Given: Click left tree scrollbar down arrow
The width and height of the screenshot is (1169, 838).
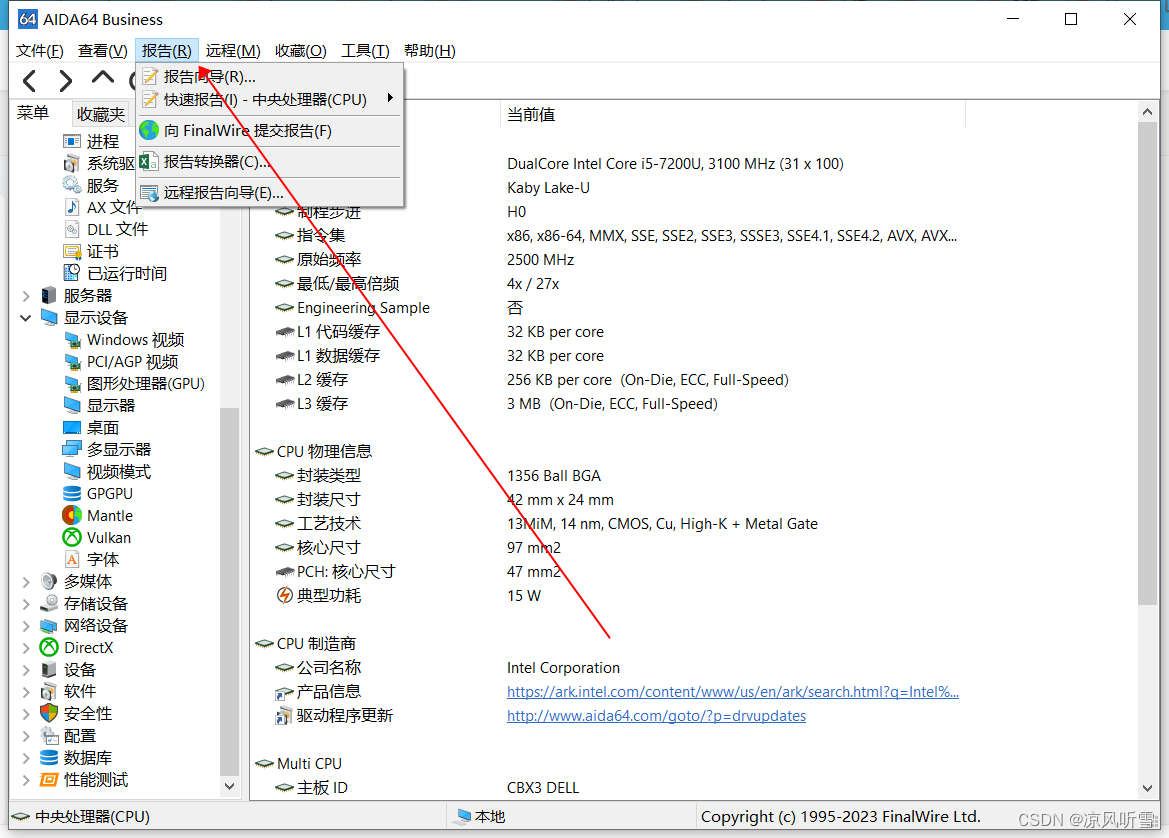Looking at the screenshot, I should tap(230, 787).
